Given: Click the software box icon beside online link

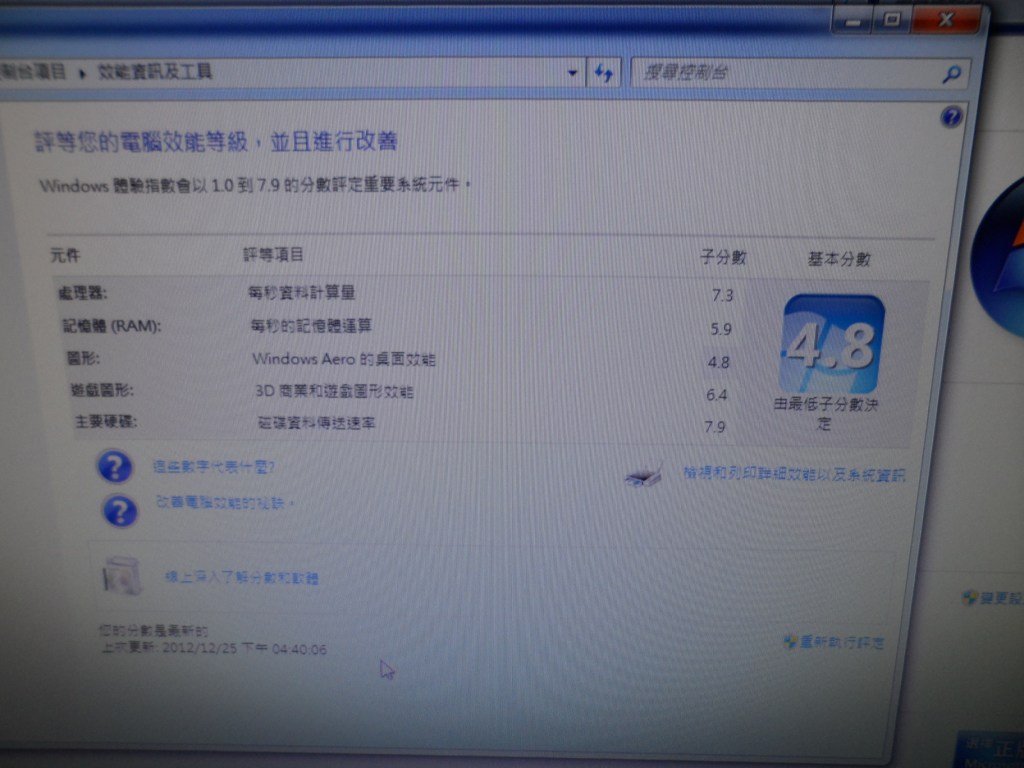Looking at the screenshot, I should (122, 575).
